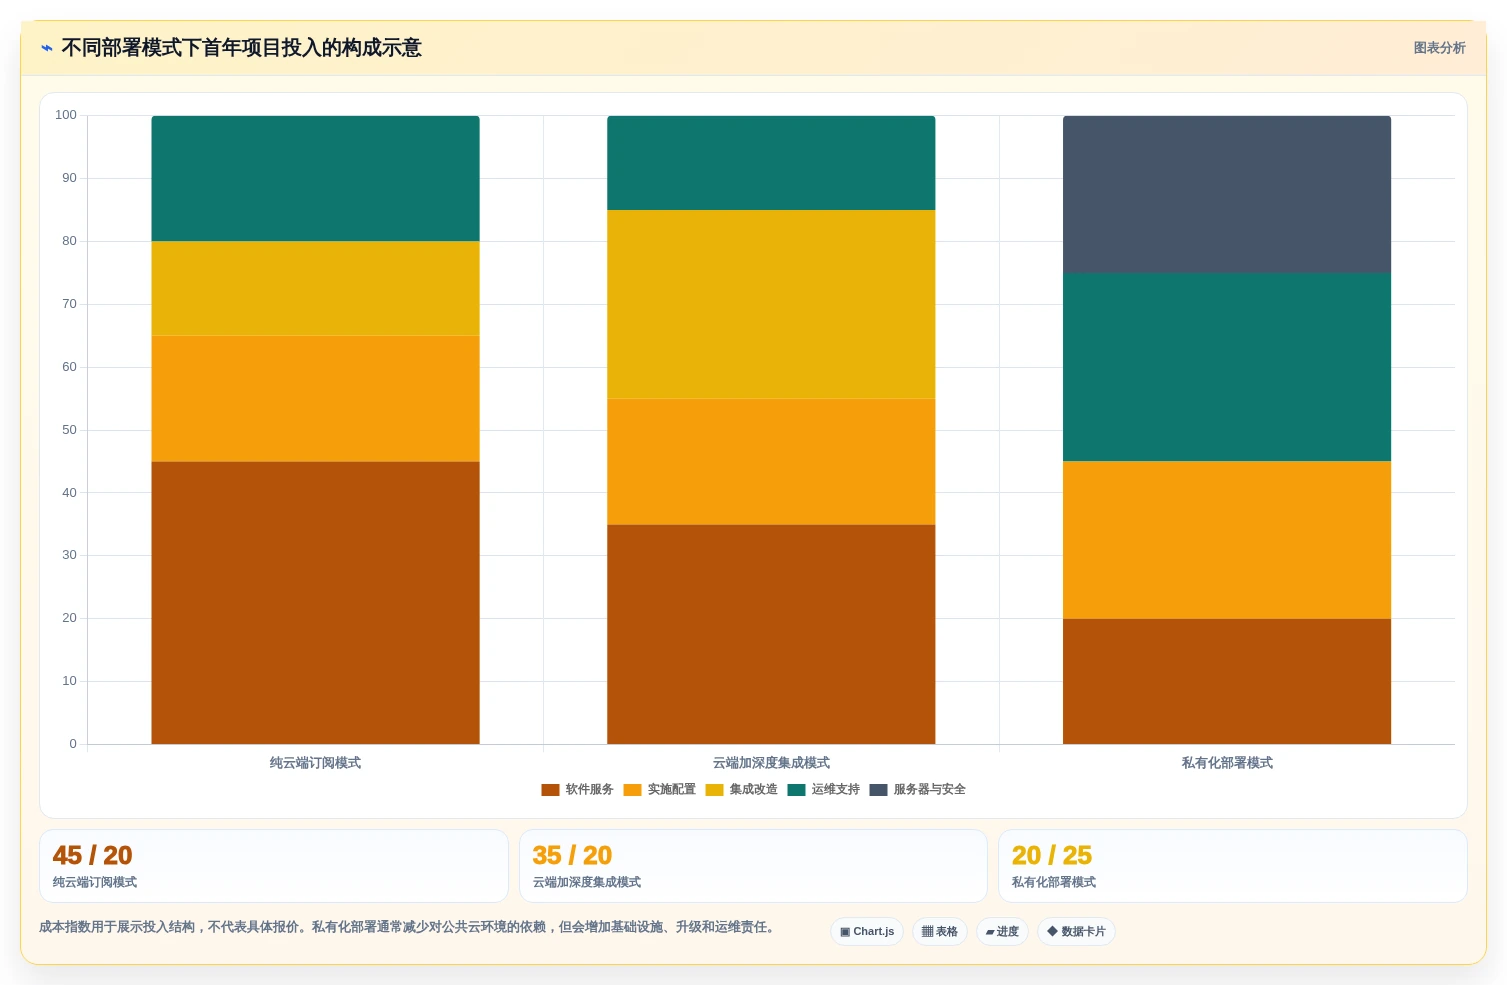This screenshot has width=1507, height=985.
Task: Open the 35 / 20 云端加深度集成模式 card
Action: pyautogui.click(x=753, y=866)
